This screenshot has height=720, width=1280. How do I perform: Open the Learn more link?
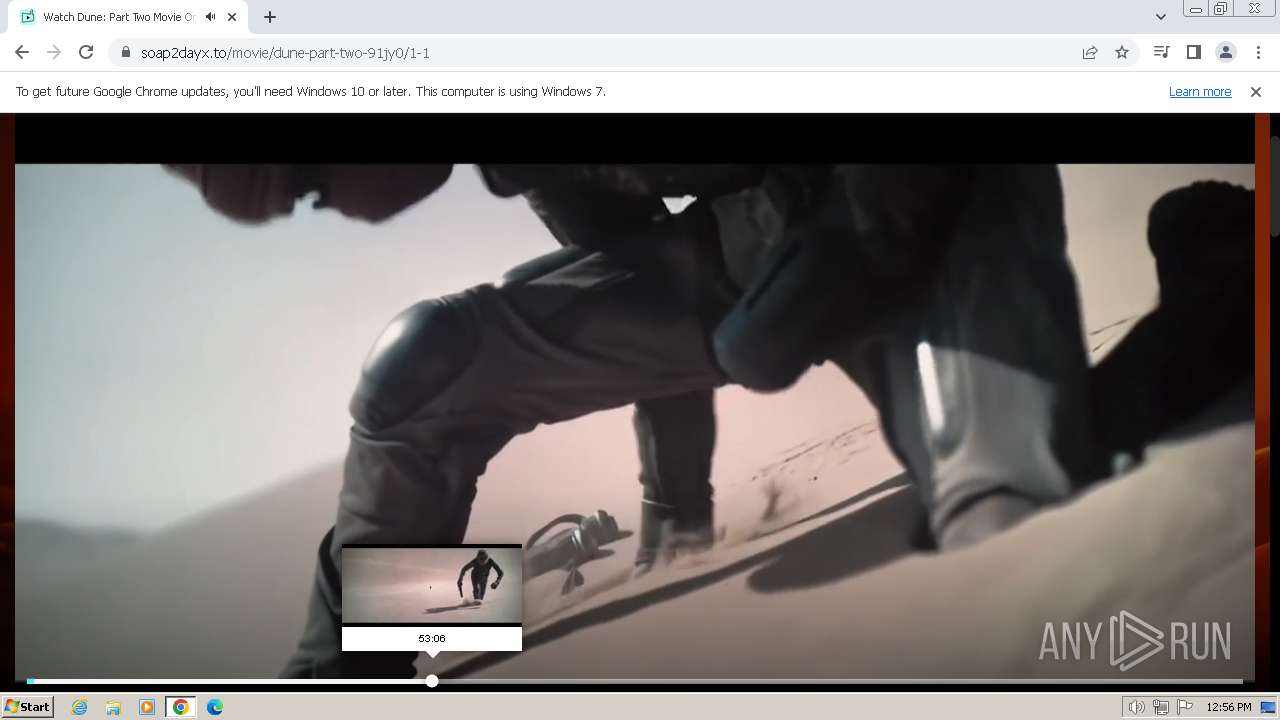(x=1200, y=91)
